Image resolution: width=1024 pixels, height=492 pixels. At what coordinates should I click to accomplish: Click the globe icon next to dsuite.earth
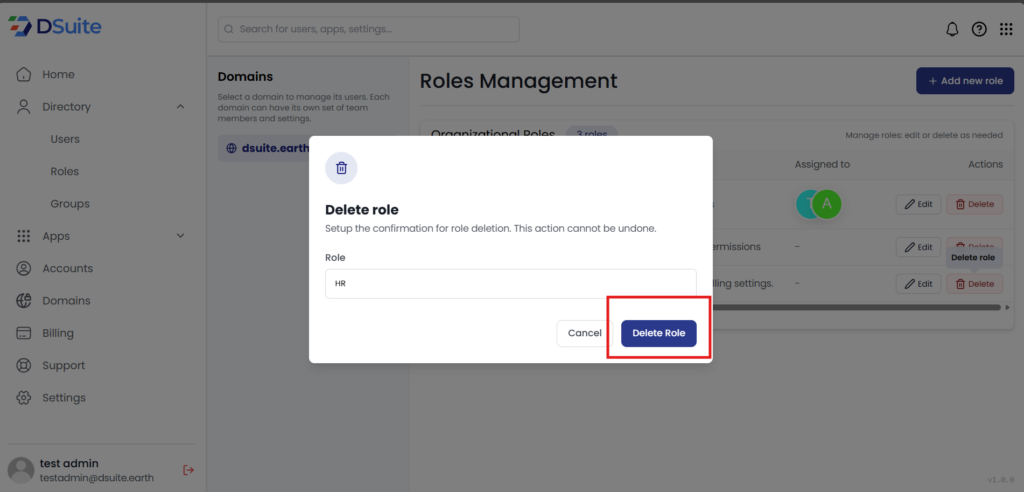232,148
